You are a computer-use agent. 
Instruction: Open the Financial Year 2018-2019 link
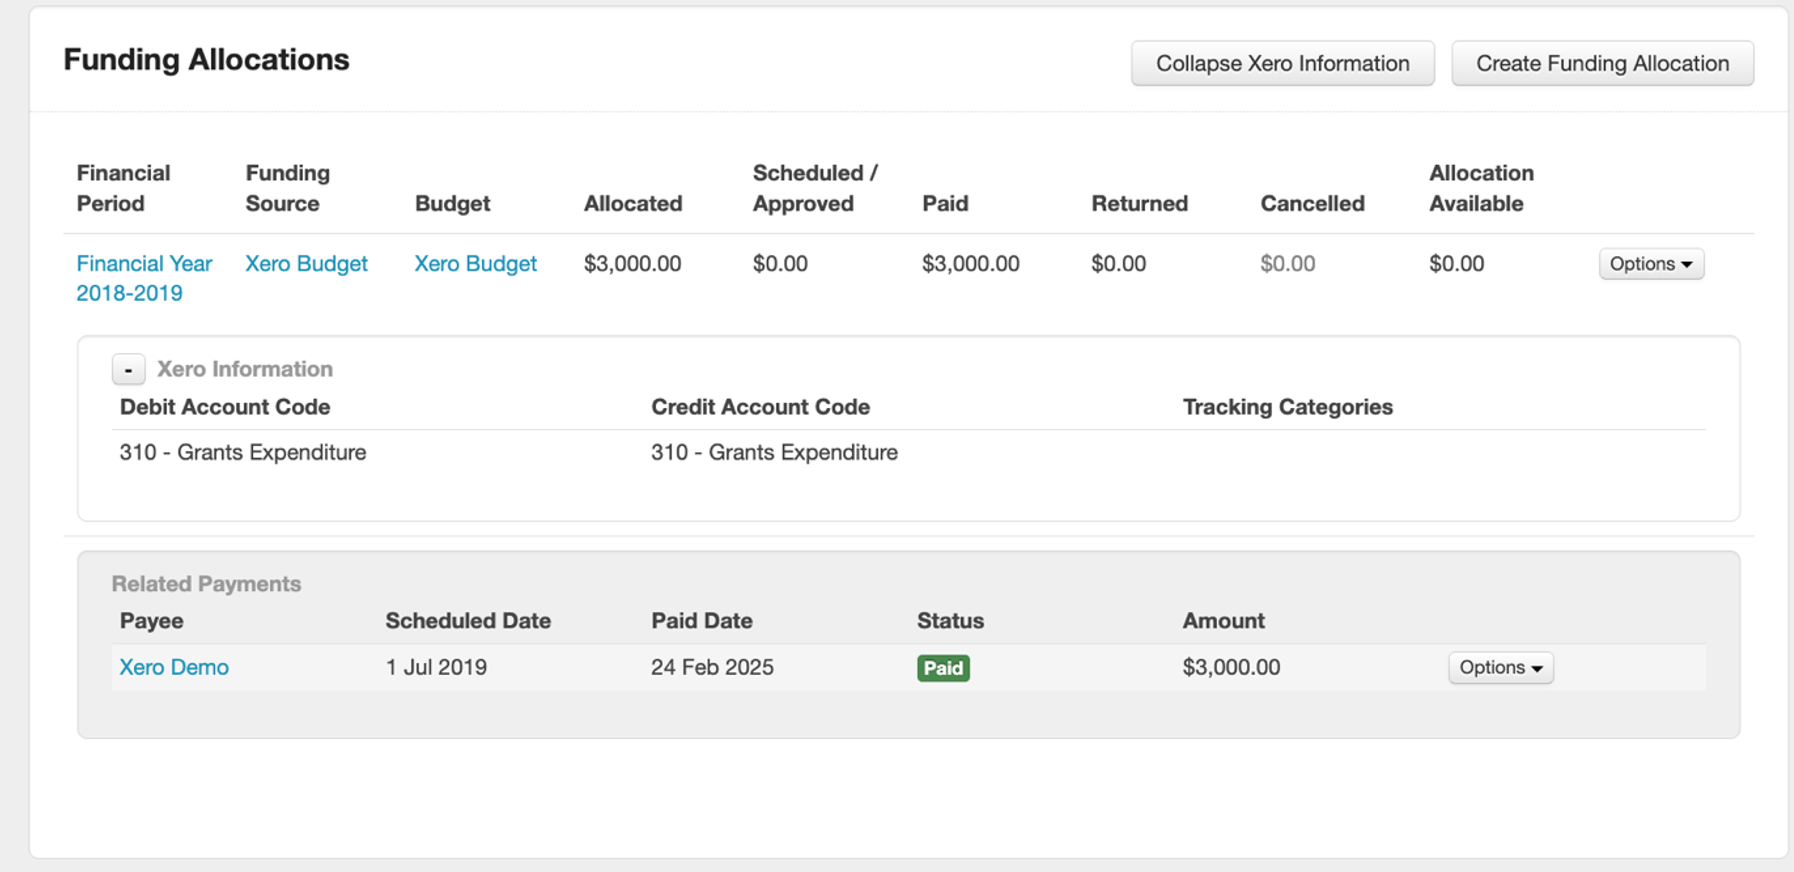144,278
